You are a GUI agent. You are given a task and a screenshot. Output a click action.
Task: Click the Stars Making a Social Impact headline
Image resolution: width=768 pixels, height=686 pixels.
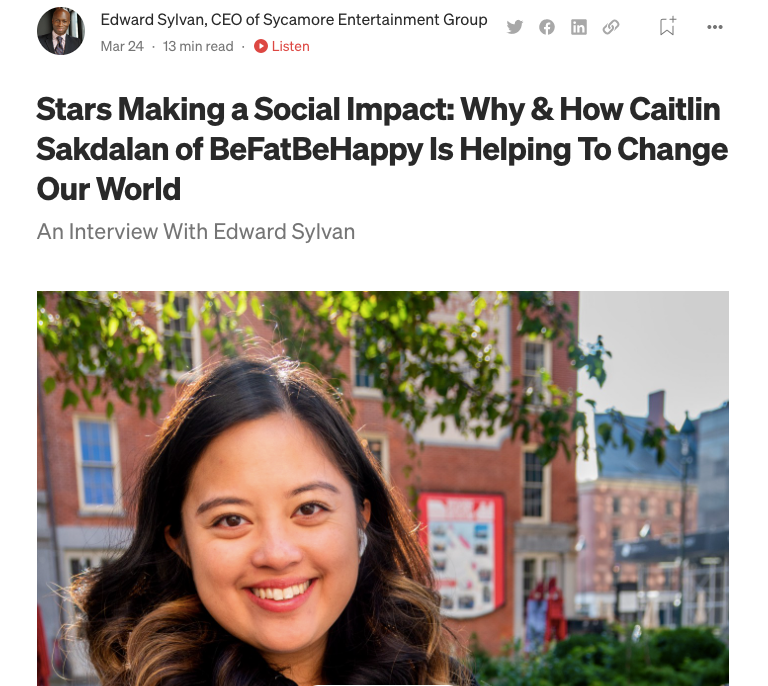pyautogui.click(x=382, y=149)
